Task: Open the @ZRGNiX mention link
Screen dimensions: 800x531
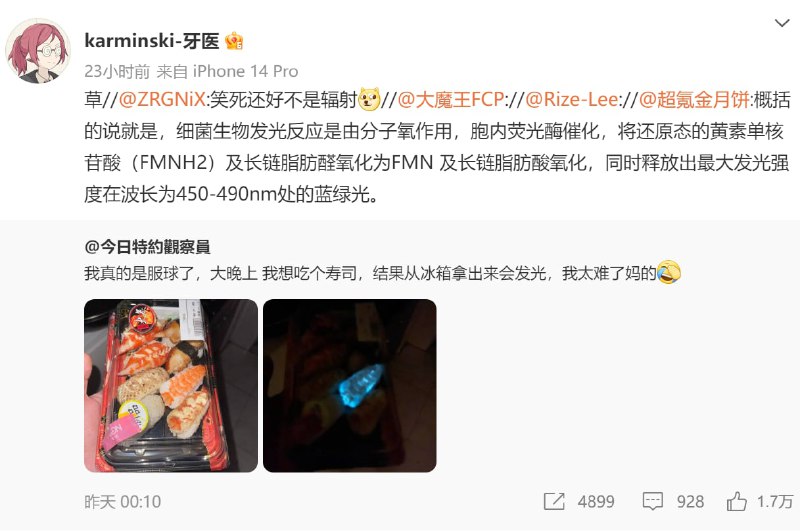Action: (x=162, y=99)
